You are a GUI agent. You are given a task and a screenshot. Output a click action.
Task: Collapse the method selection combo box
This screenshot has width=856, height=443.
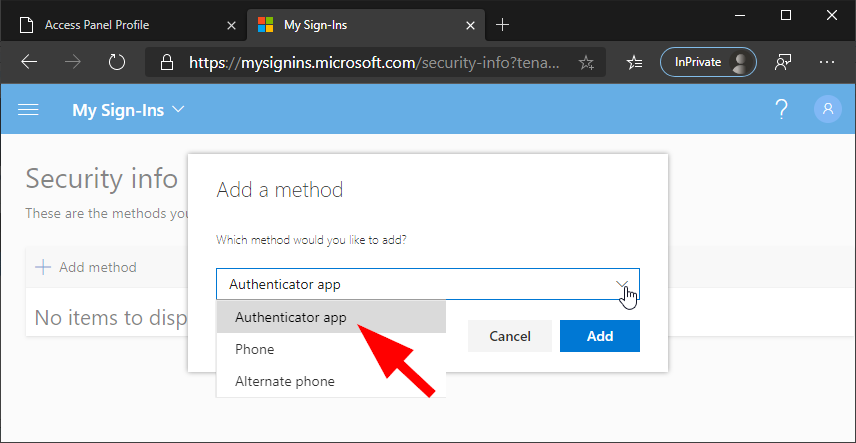coord(624,284)
